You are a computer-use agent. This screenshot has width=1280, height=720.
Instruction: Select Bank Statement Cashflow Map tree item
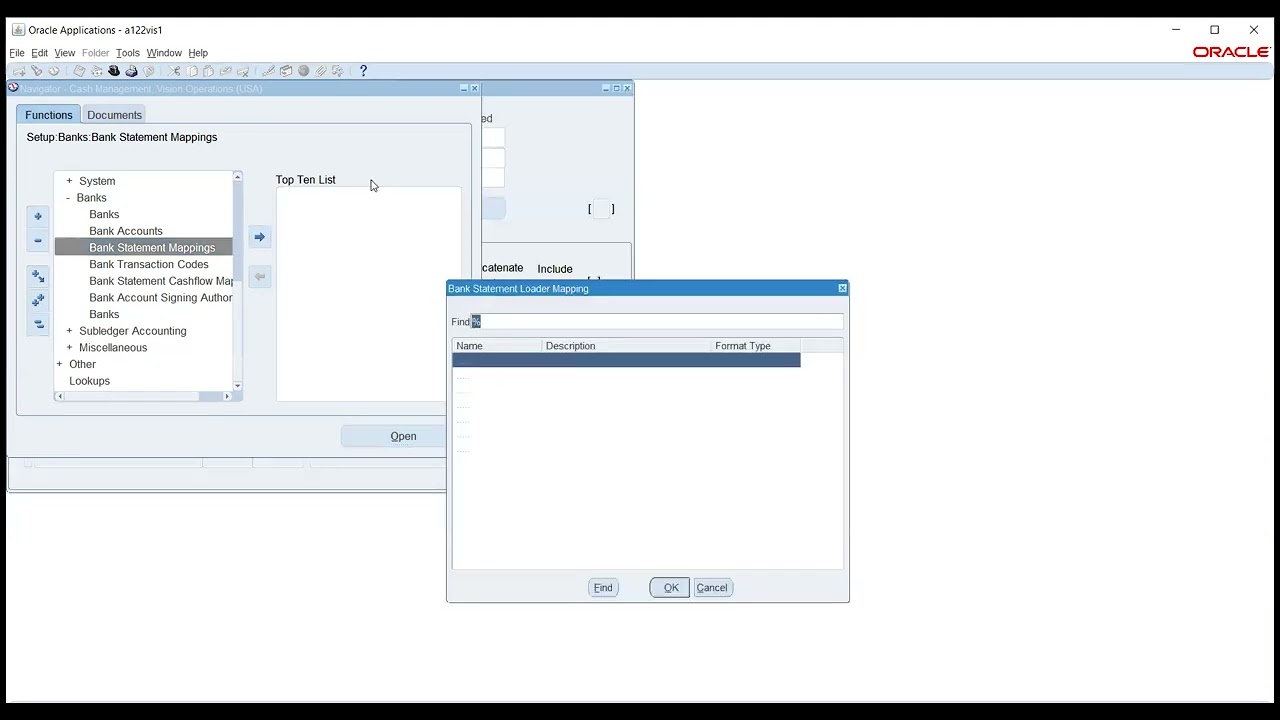(x=161, y=281)
